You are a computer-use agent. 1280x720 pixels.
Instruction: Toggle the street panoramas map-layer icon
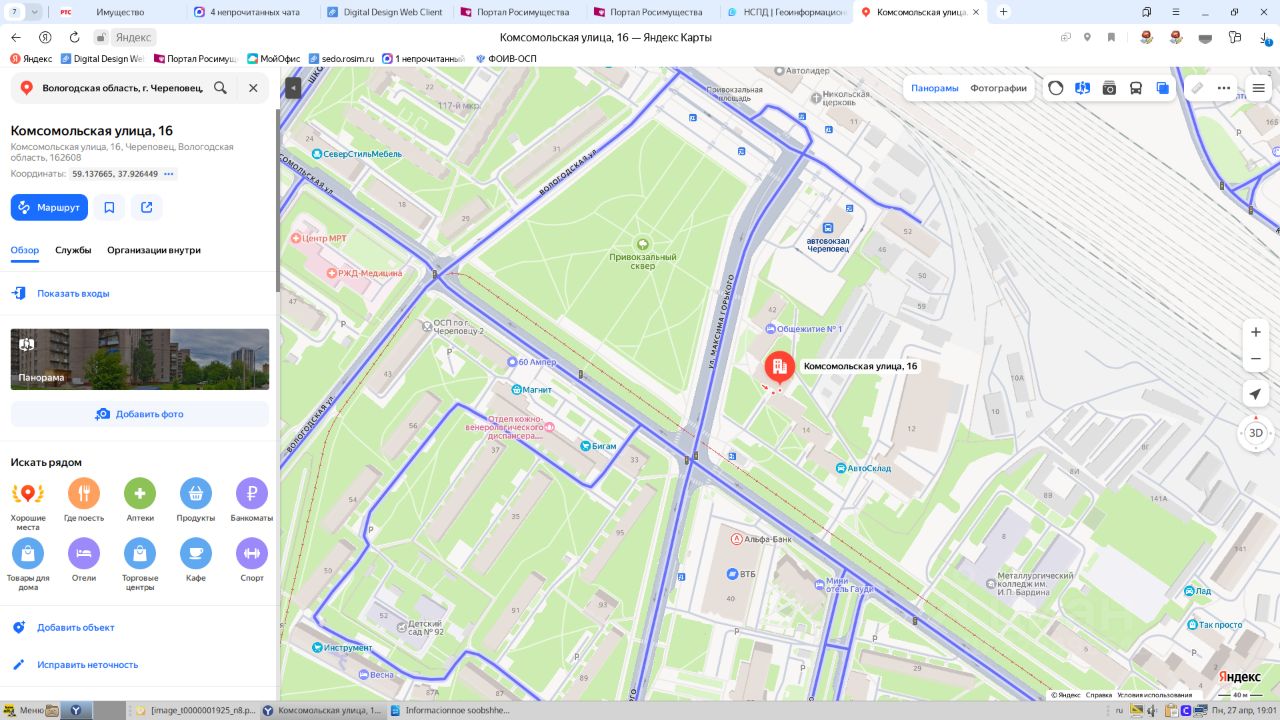(x=1082, y=88)
